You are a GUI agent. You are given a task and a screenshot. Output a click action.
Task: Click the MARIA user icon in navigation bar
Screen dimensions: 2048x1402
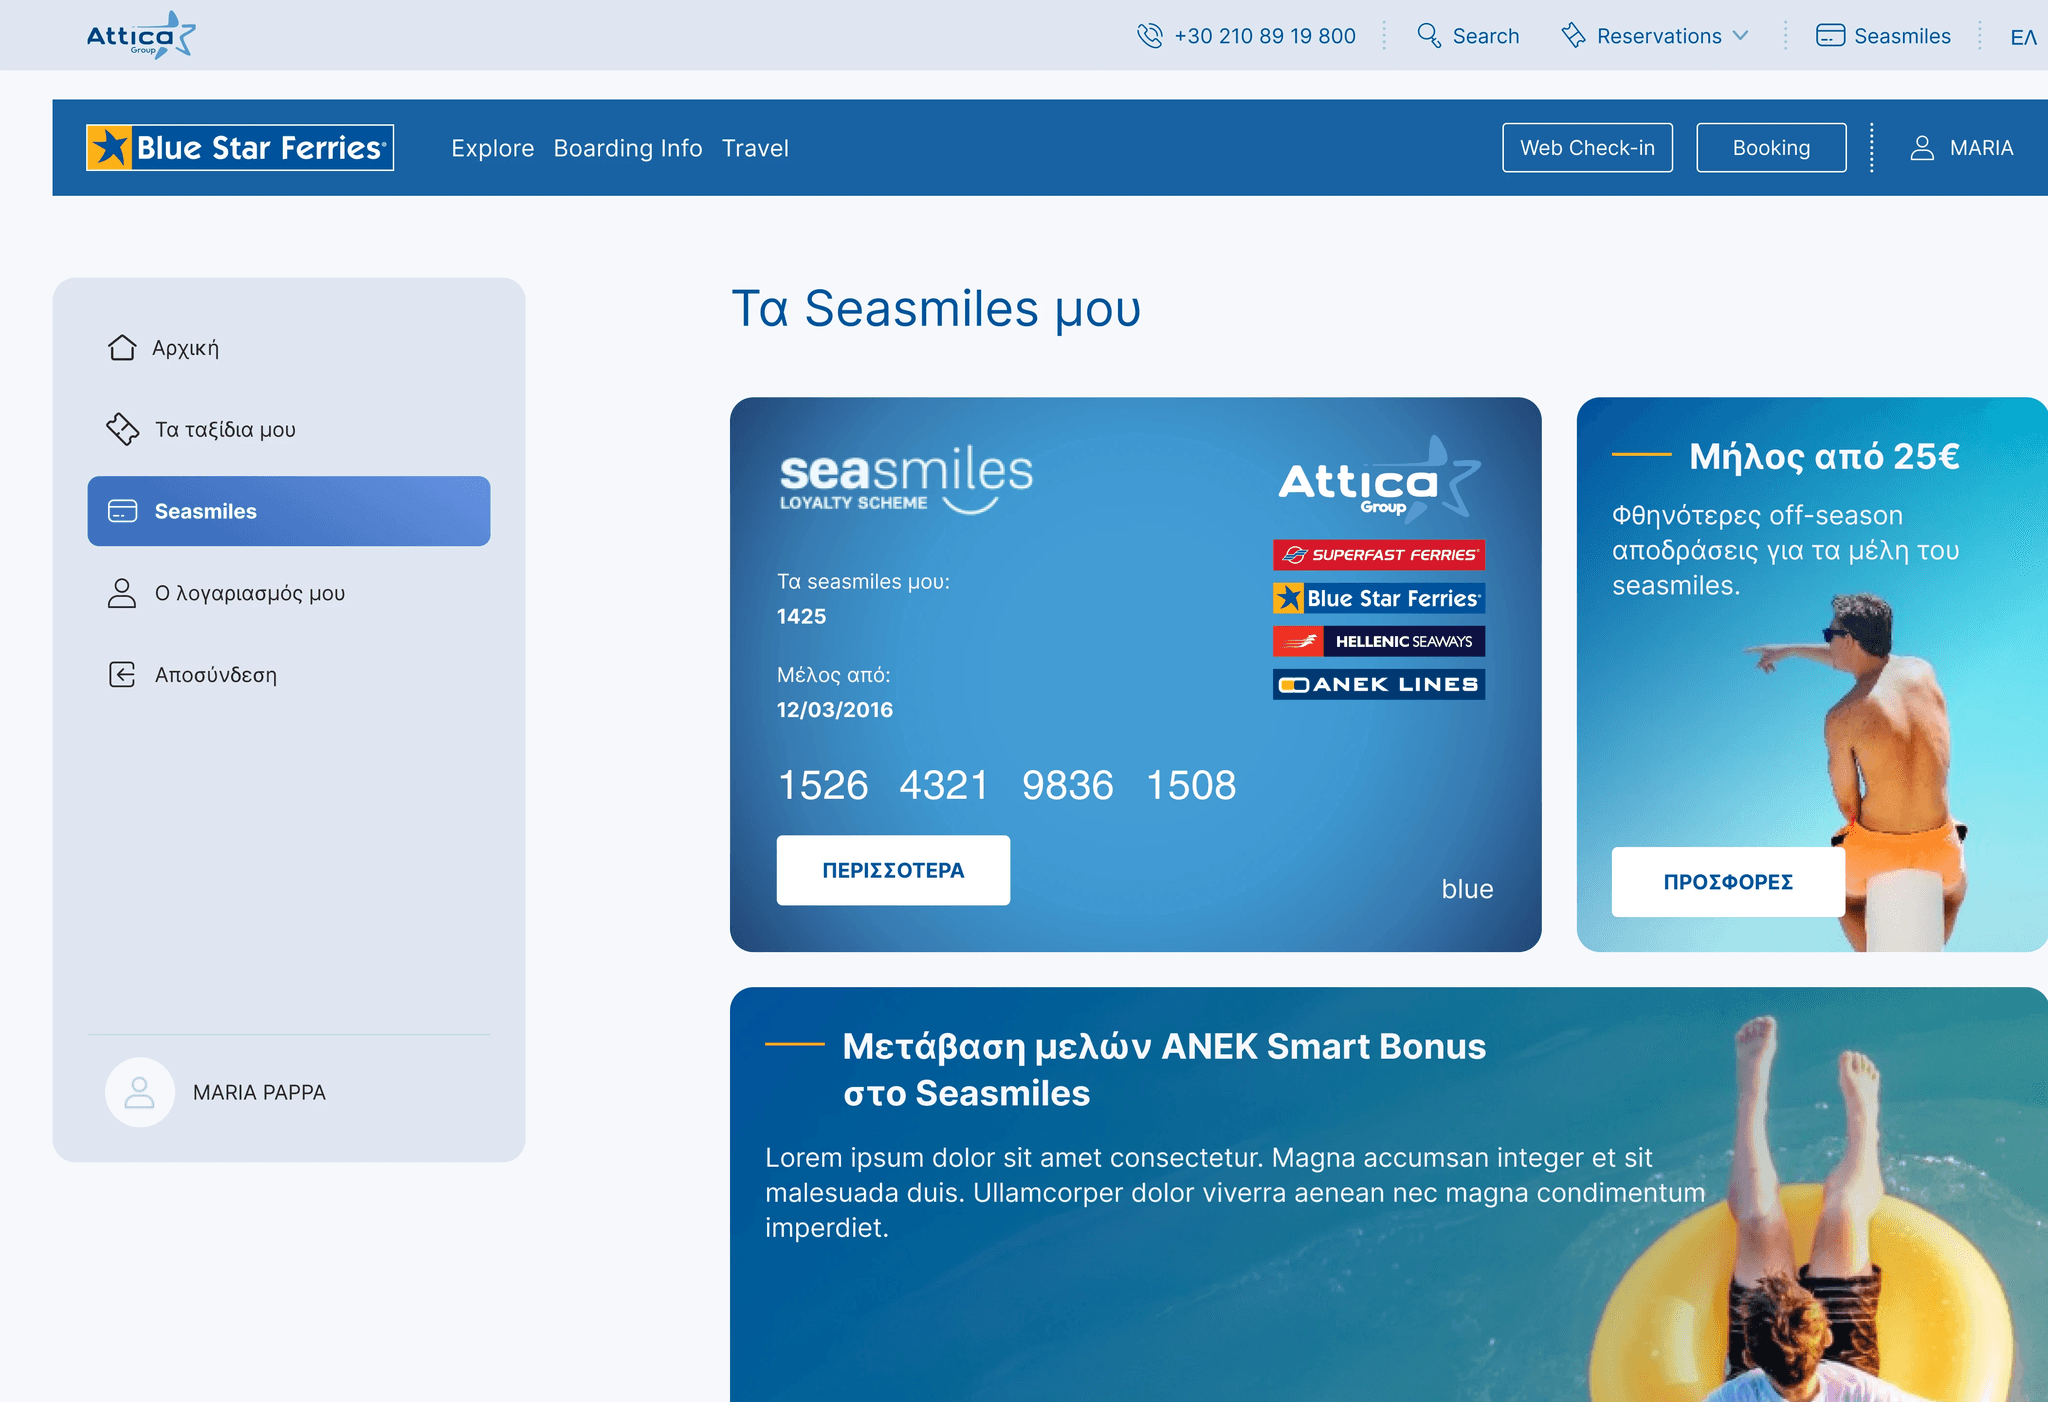pos(1920,147)
